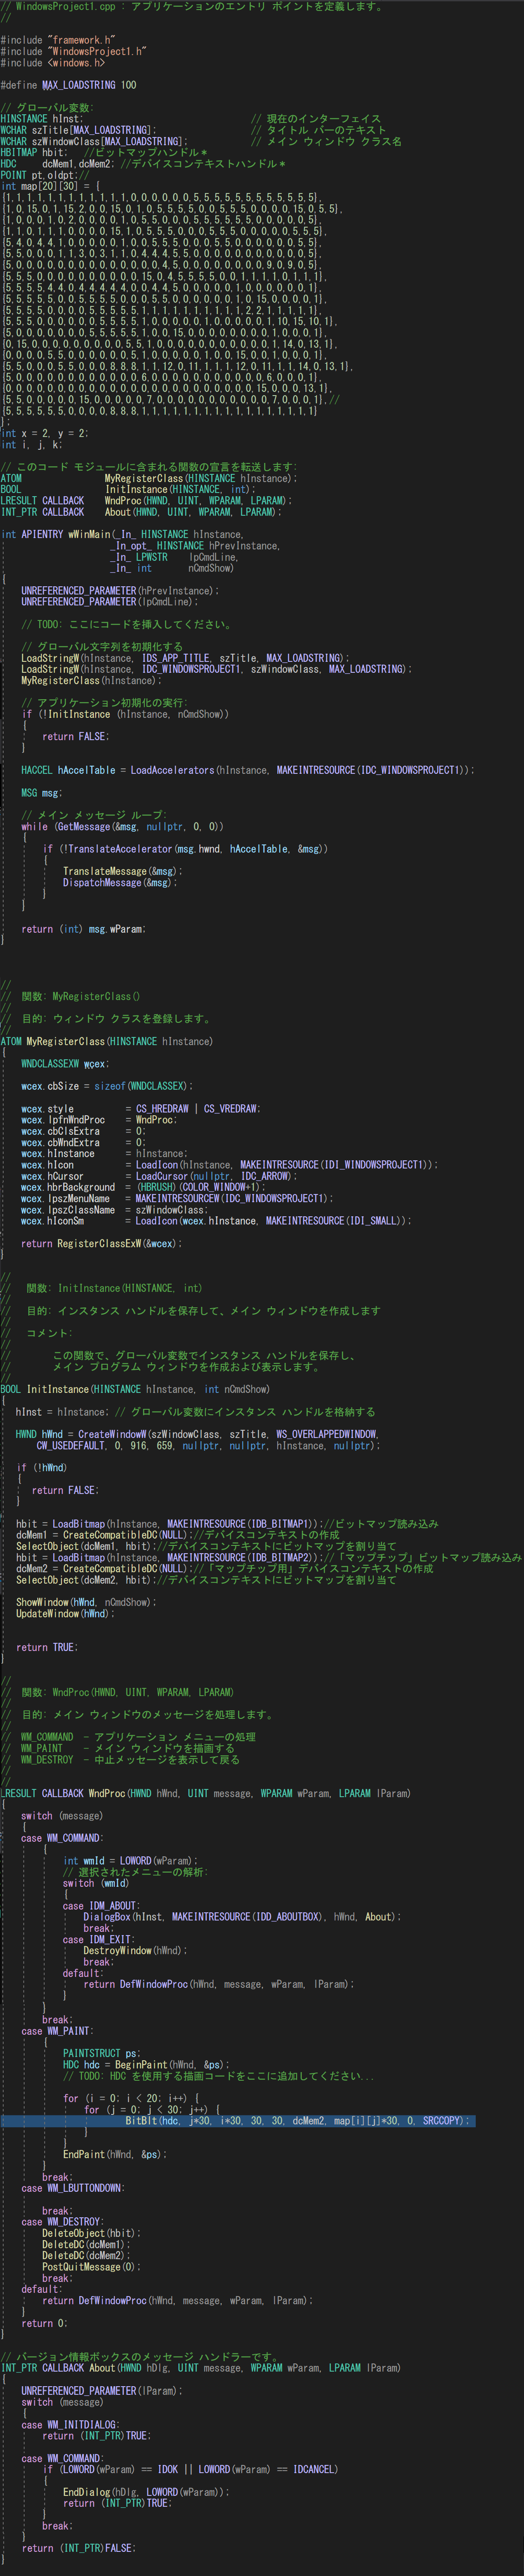This screenshot has width=524, height=2576.
Task: Click the DestroyWindow(hWnd); line
Action: tap(136, 1951)
